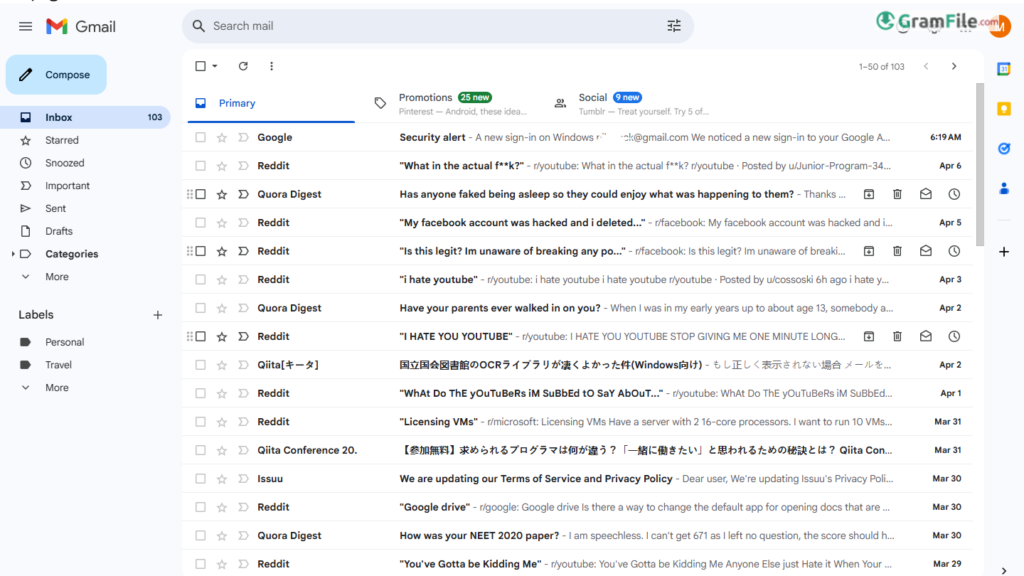Select the NEET 2020 paper email checkbox

(x=200, y=536)
